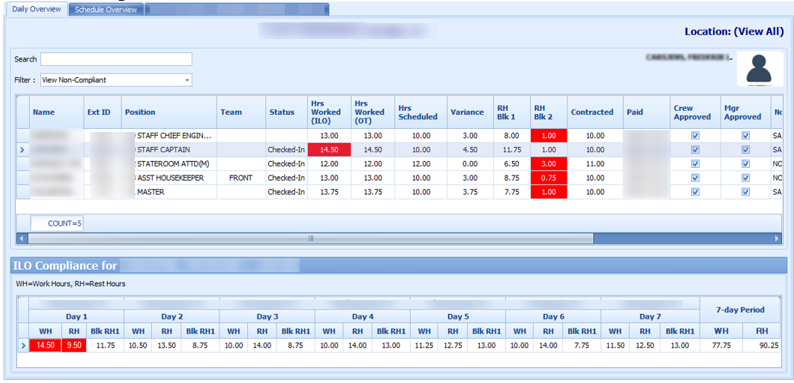Switch to the Daily Overview tab
Viewport: 794px width, 383px height.
36,9
